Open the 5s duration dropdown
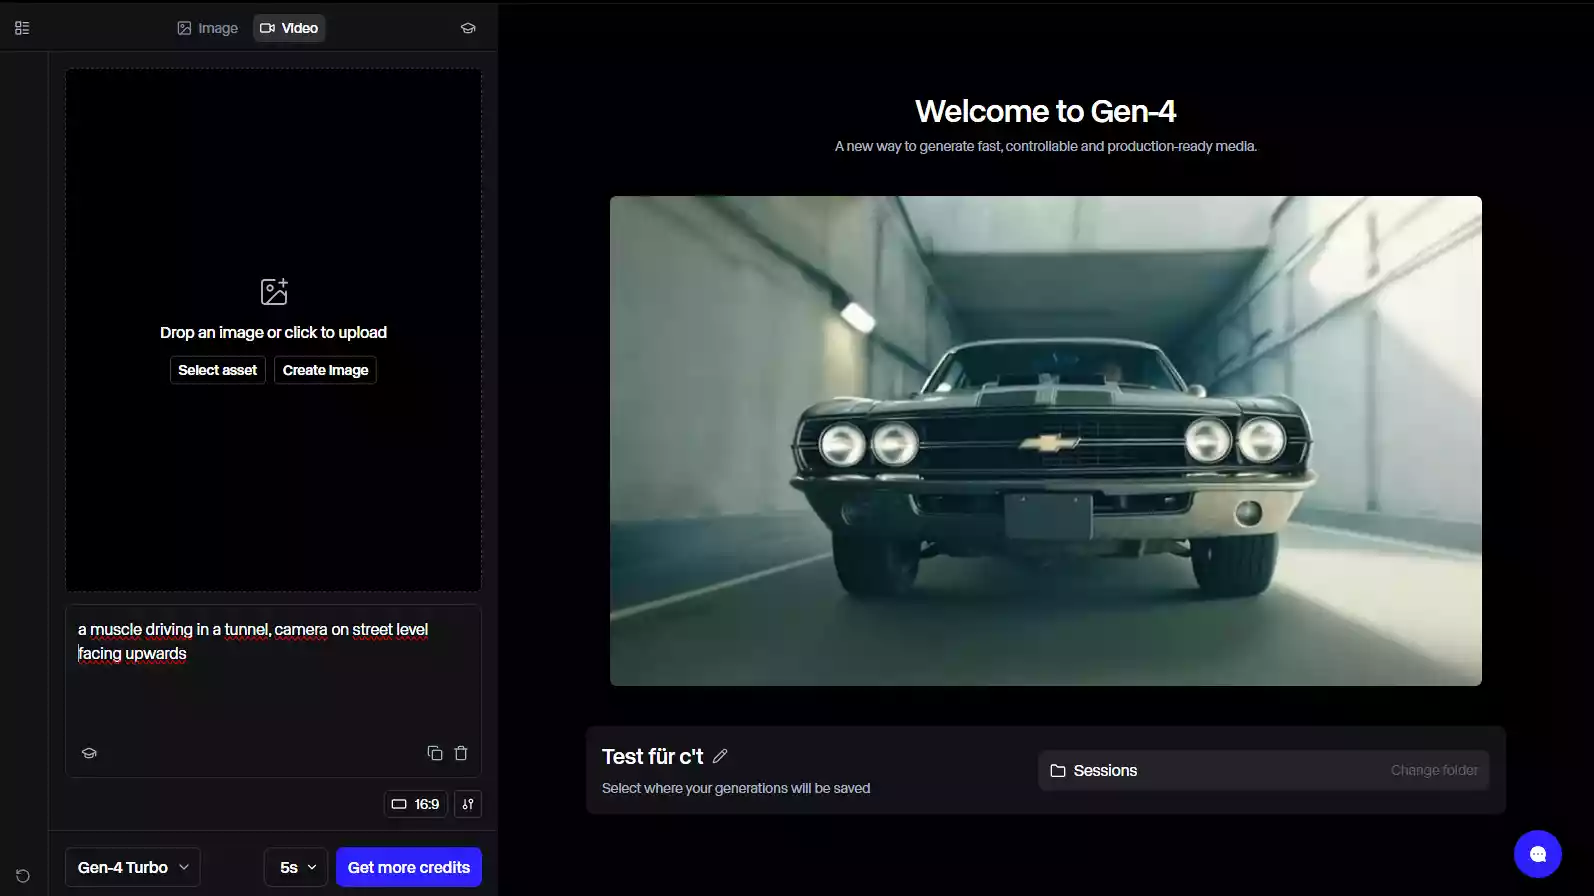This screenshot has width=1594, height=896. tap(297, 867)
